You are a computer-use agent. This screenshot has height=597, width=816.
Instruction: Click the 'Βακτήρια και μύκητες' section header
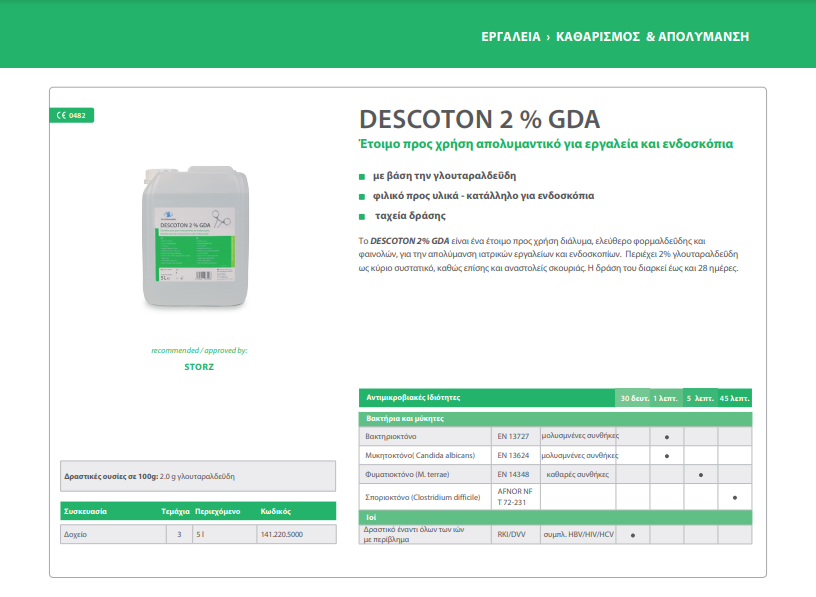(x=405, y=418)
